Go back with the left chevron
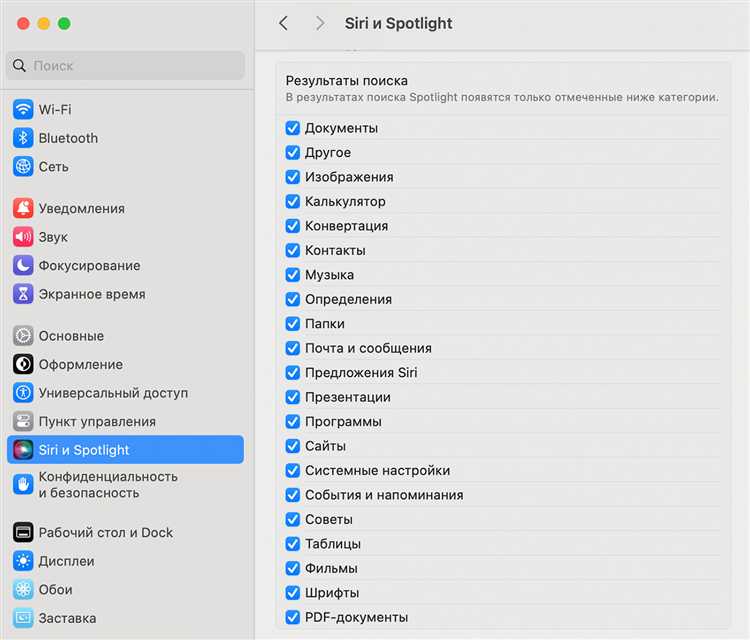This screenshot has height=640, width=750. tap(284, 23)
